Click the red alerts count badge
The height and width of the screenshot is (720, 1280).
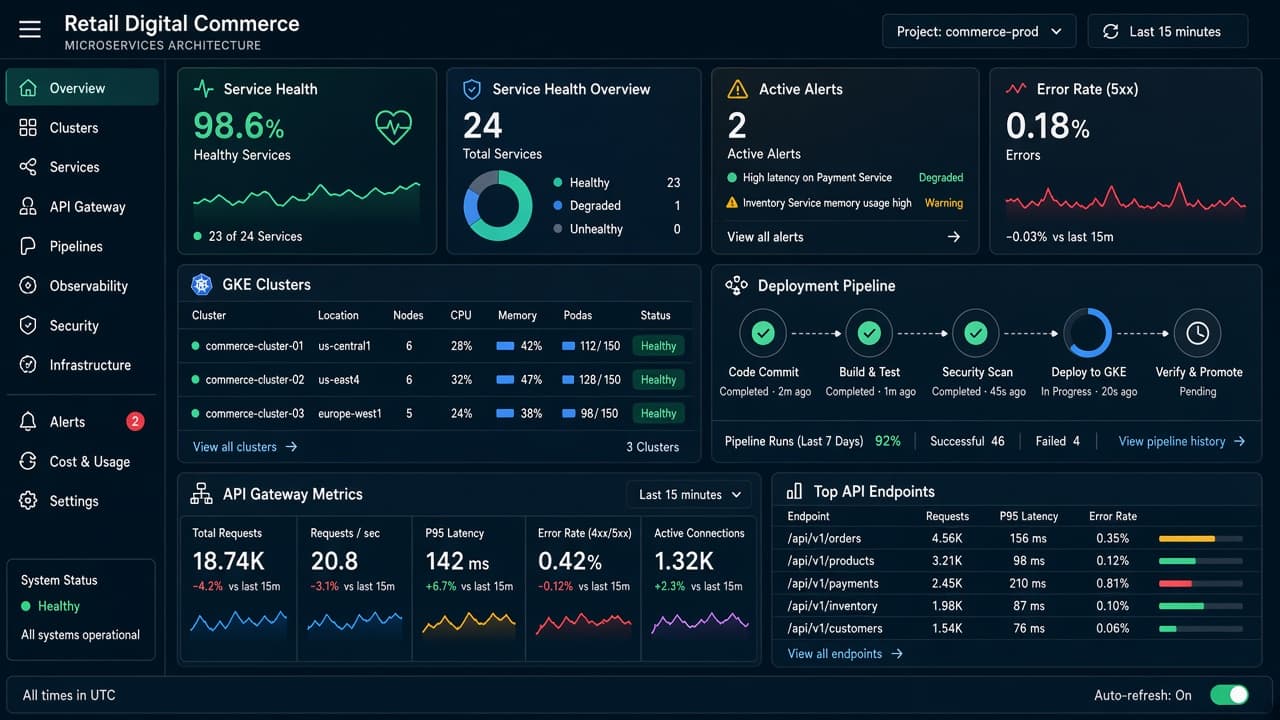[x=135, y=421]
